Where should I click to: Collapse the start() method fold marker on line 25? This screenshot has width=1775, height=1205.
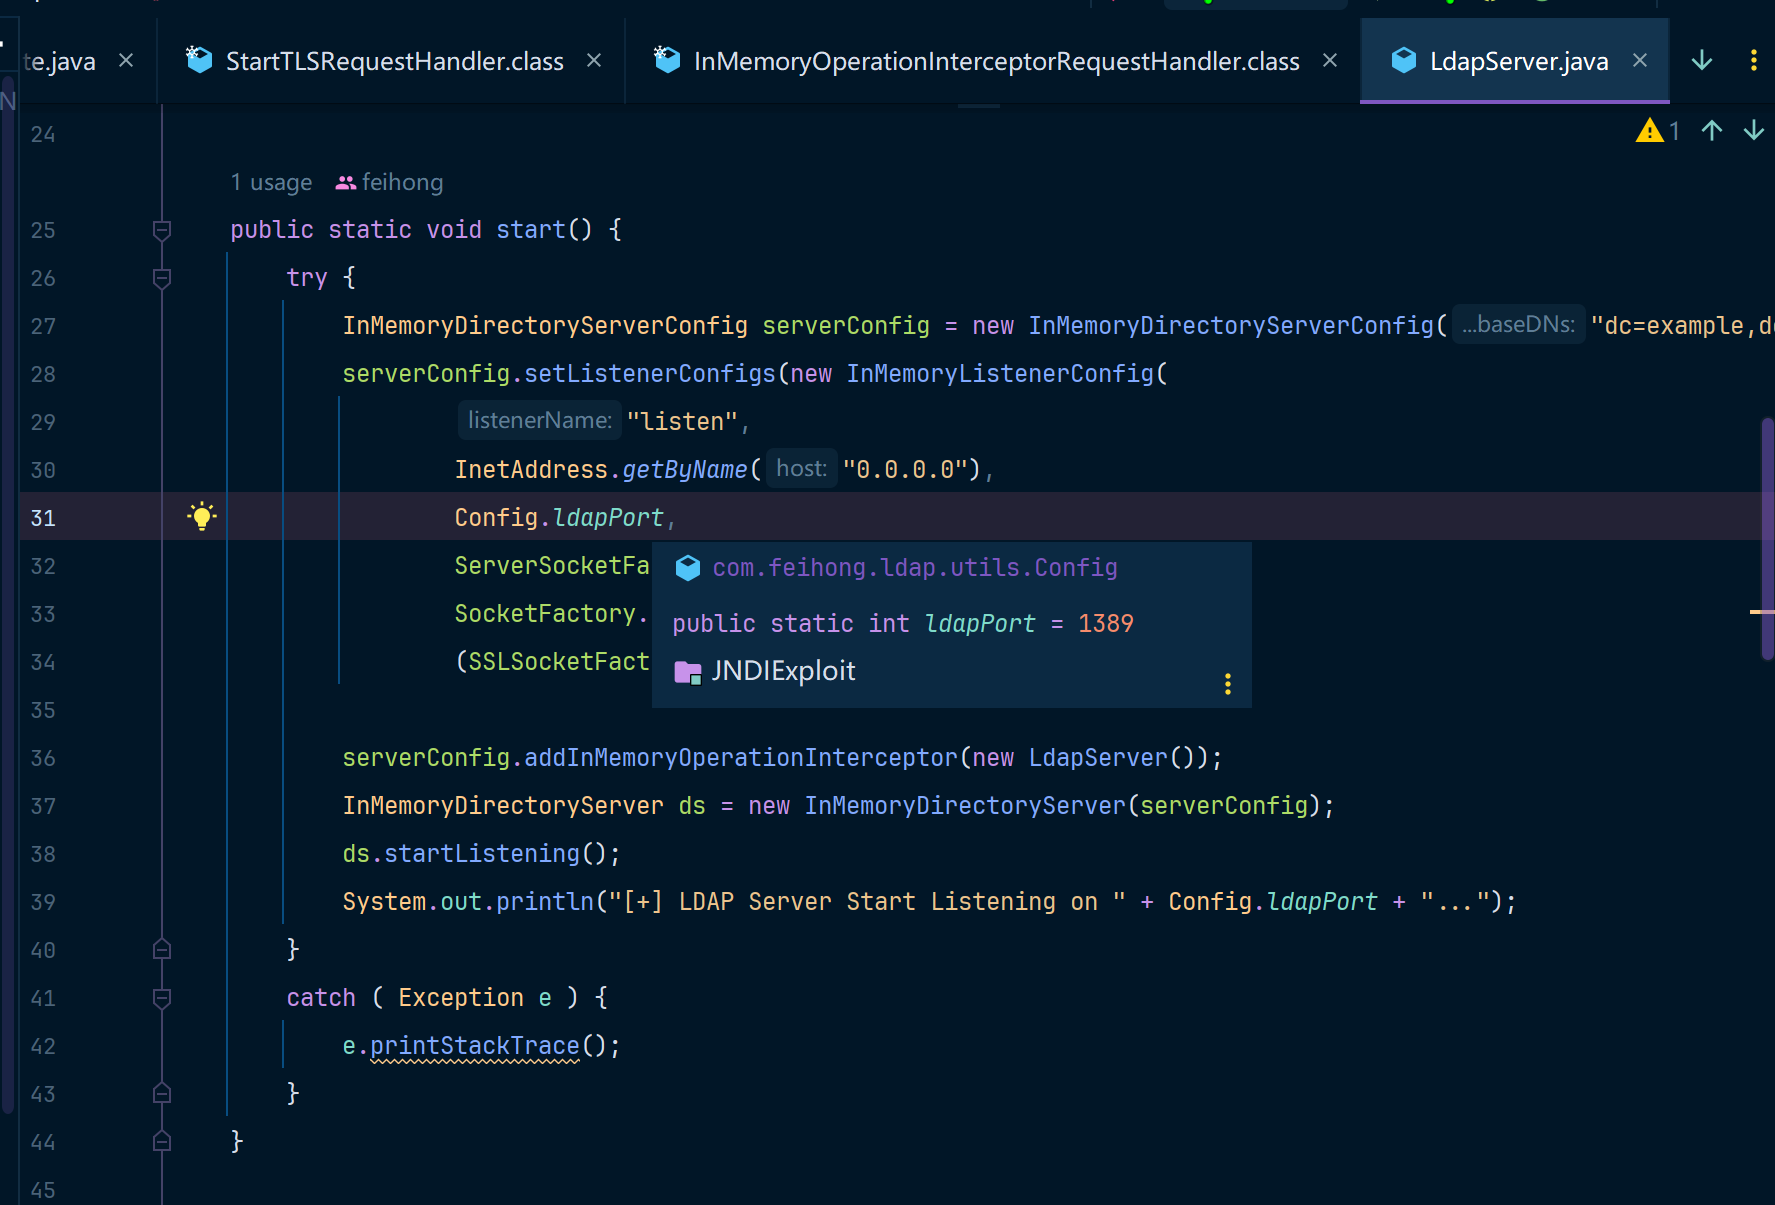click(x=162, y=230)
